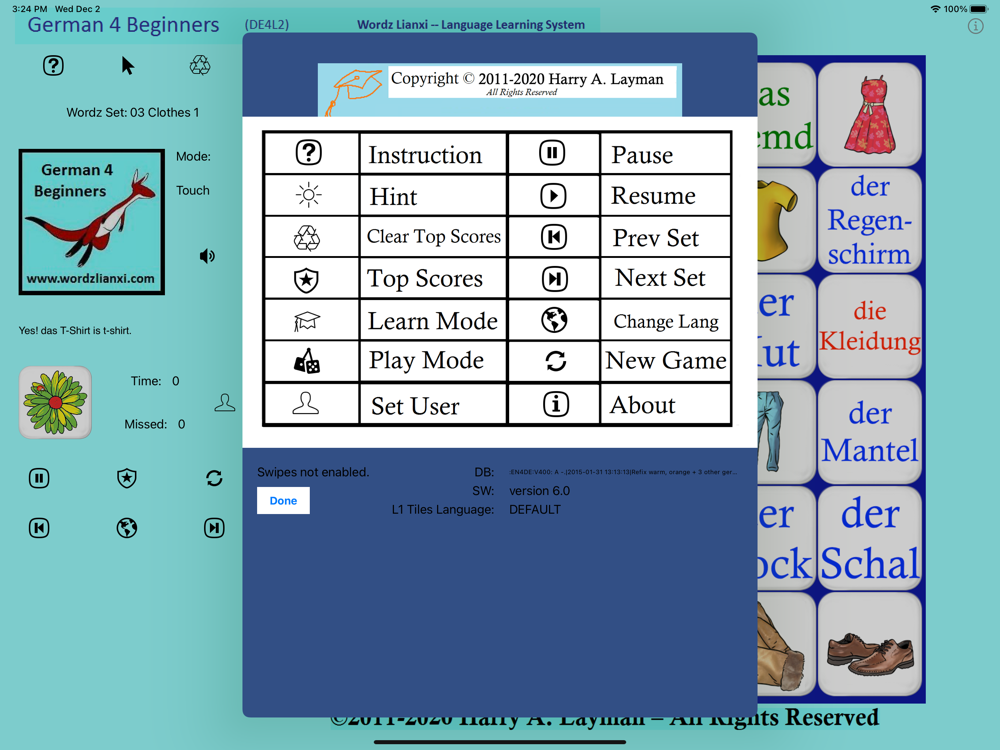The image size is (1000, 750).
Task: Tap the Resume play icon in help table
Action: (x=553, y=195)
